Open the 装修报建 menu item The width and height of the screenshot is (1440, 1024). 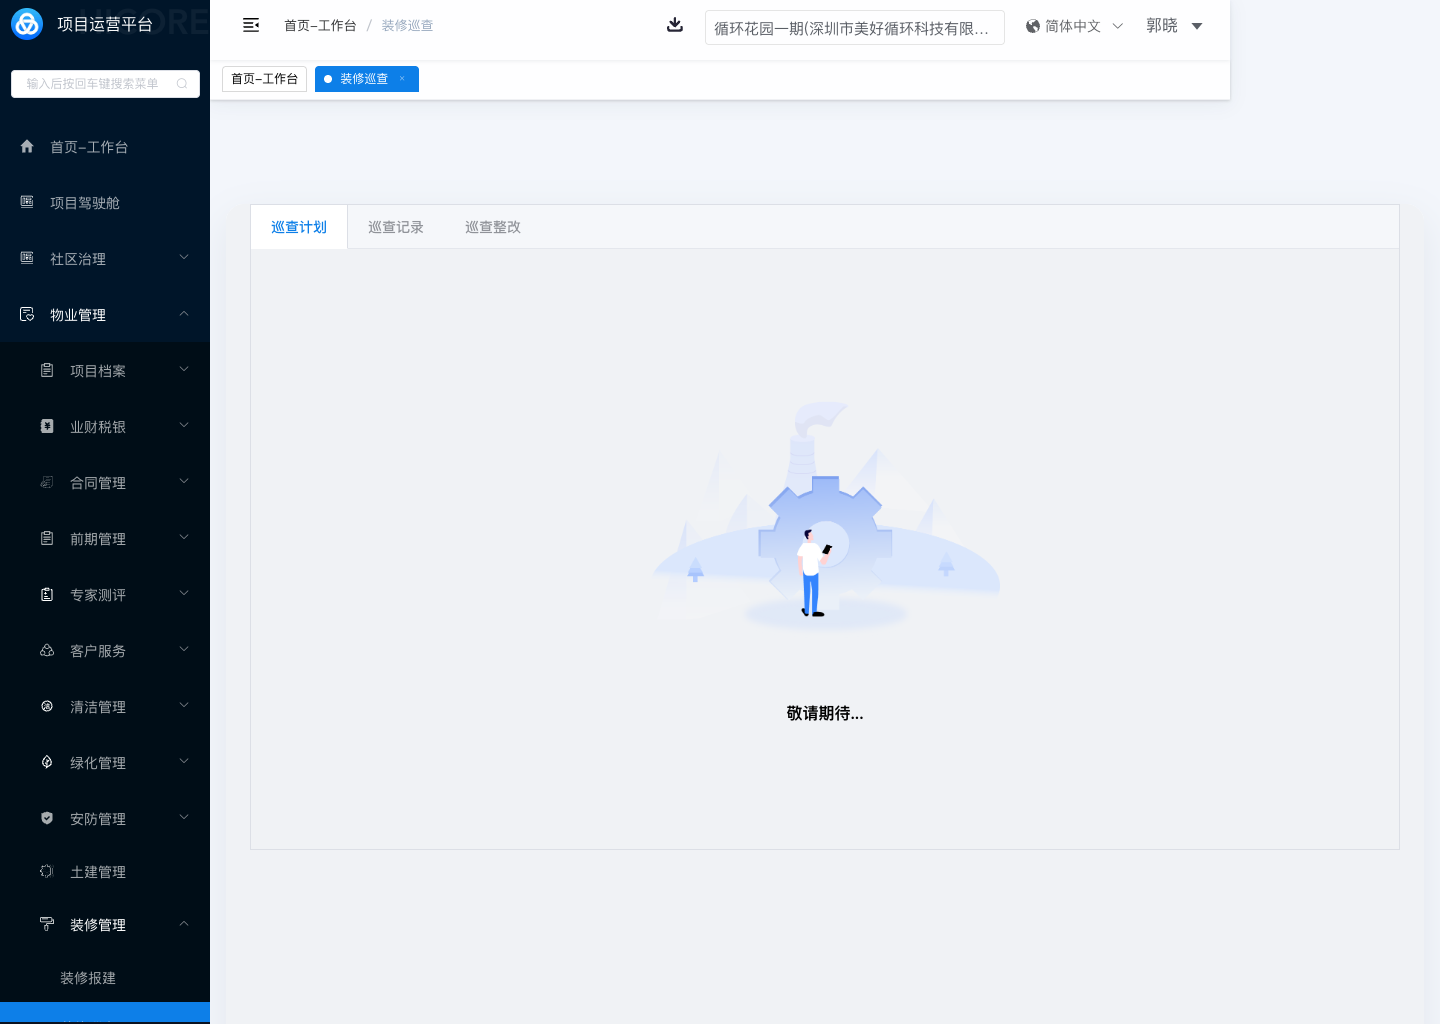[x=88, y=978]
